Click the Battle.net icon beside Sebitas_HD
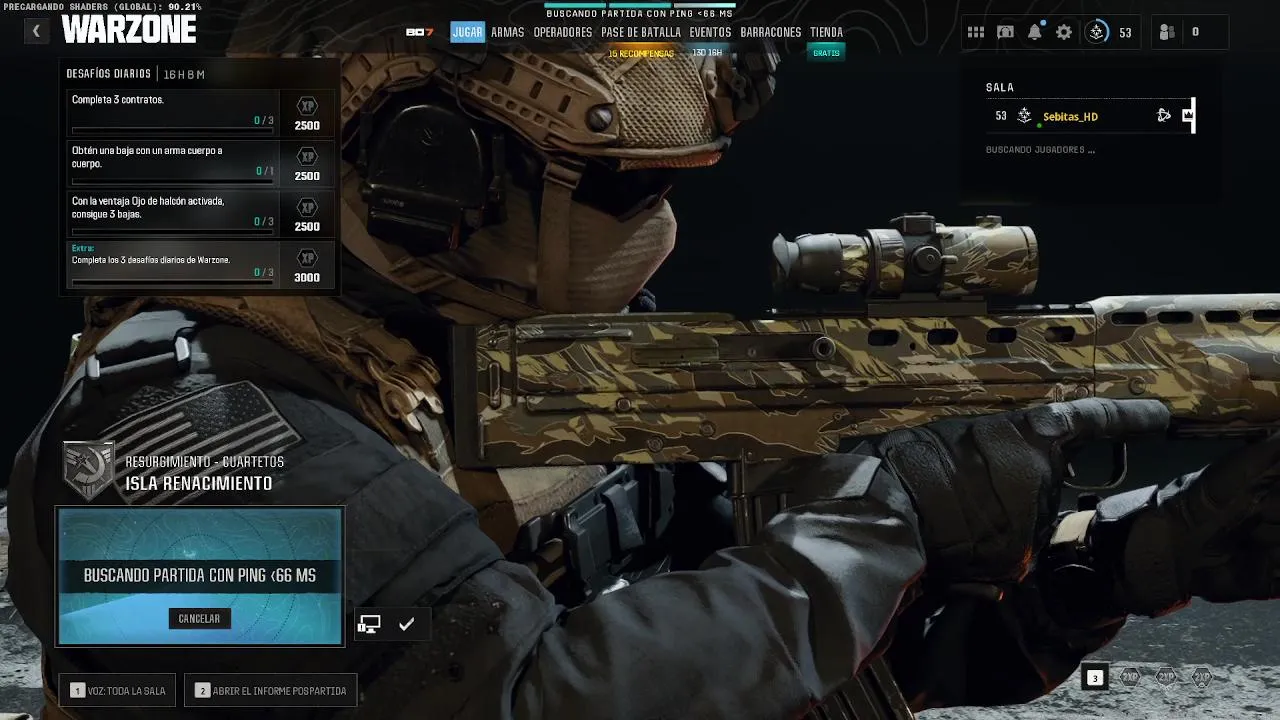The height and width of the screenshot is (720, 1280). pos(1164,115)
